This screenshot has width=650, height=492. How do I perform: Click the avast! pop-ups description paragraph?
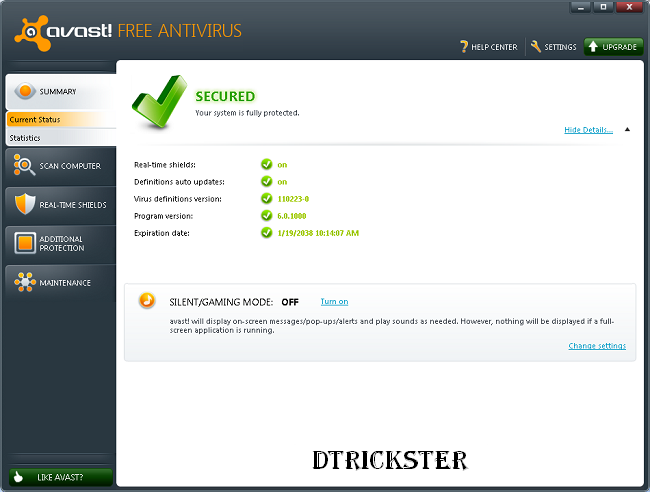[392, 325]
